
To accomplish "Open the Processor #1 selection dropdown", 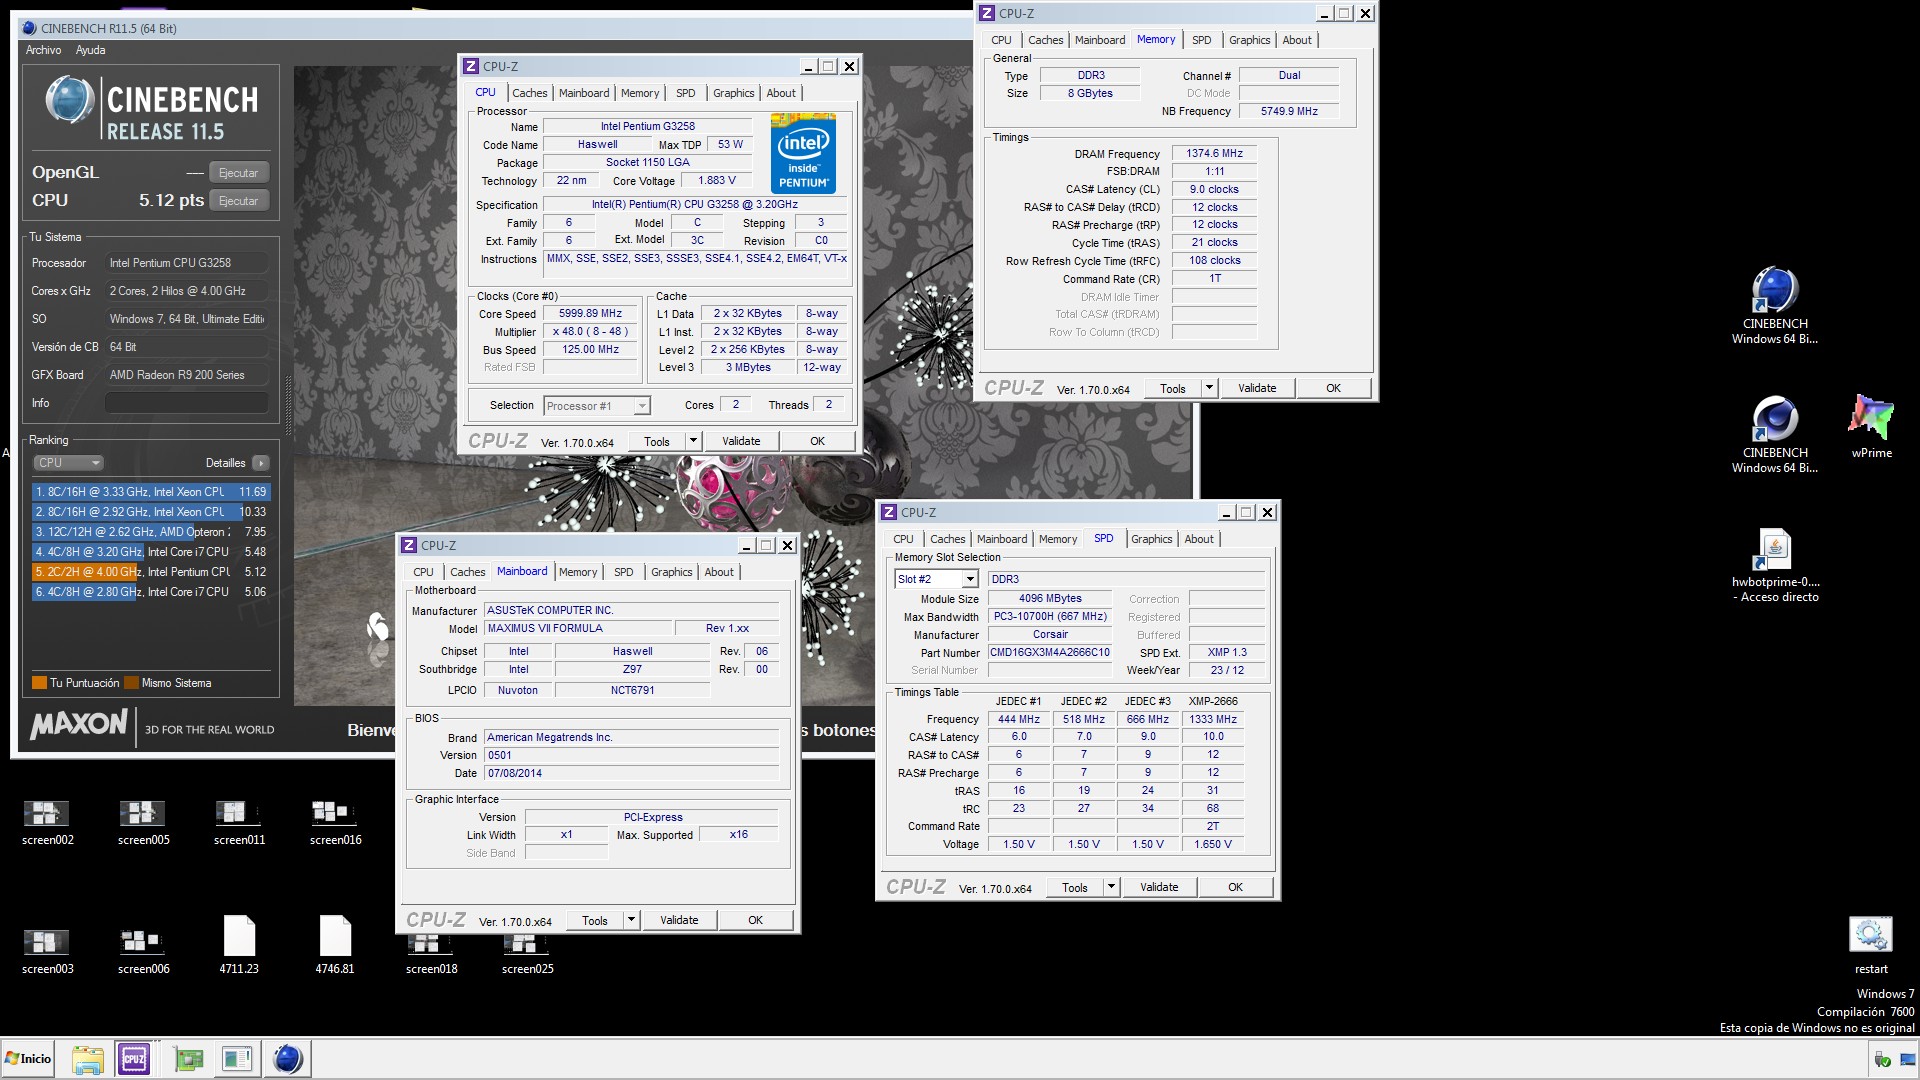I will point(597,406).
